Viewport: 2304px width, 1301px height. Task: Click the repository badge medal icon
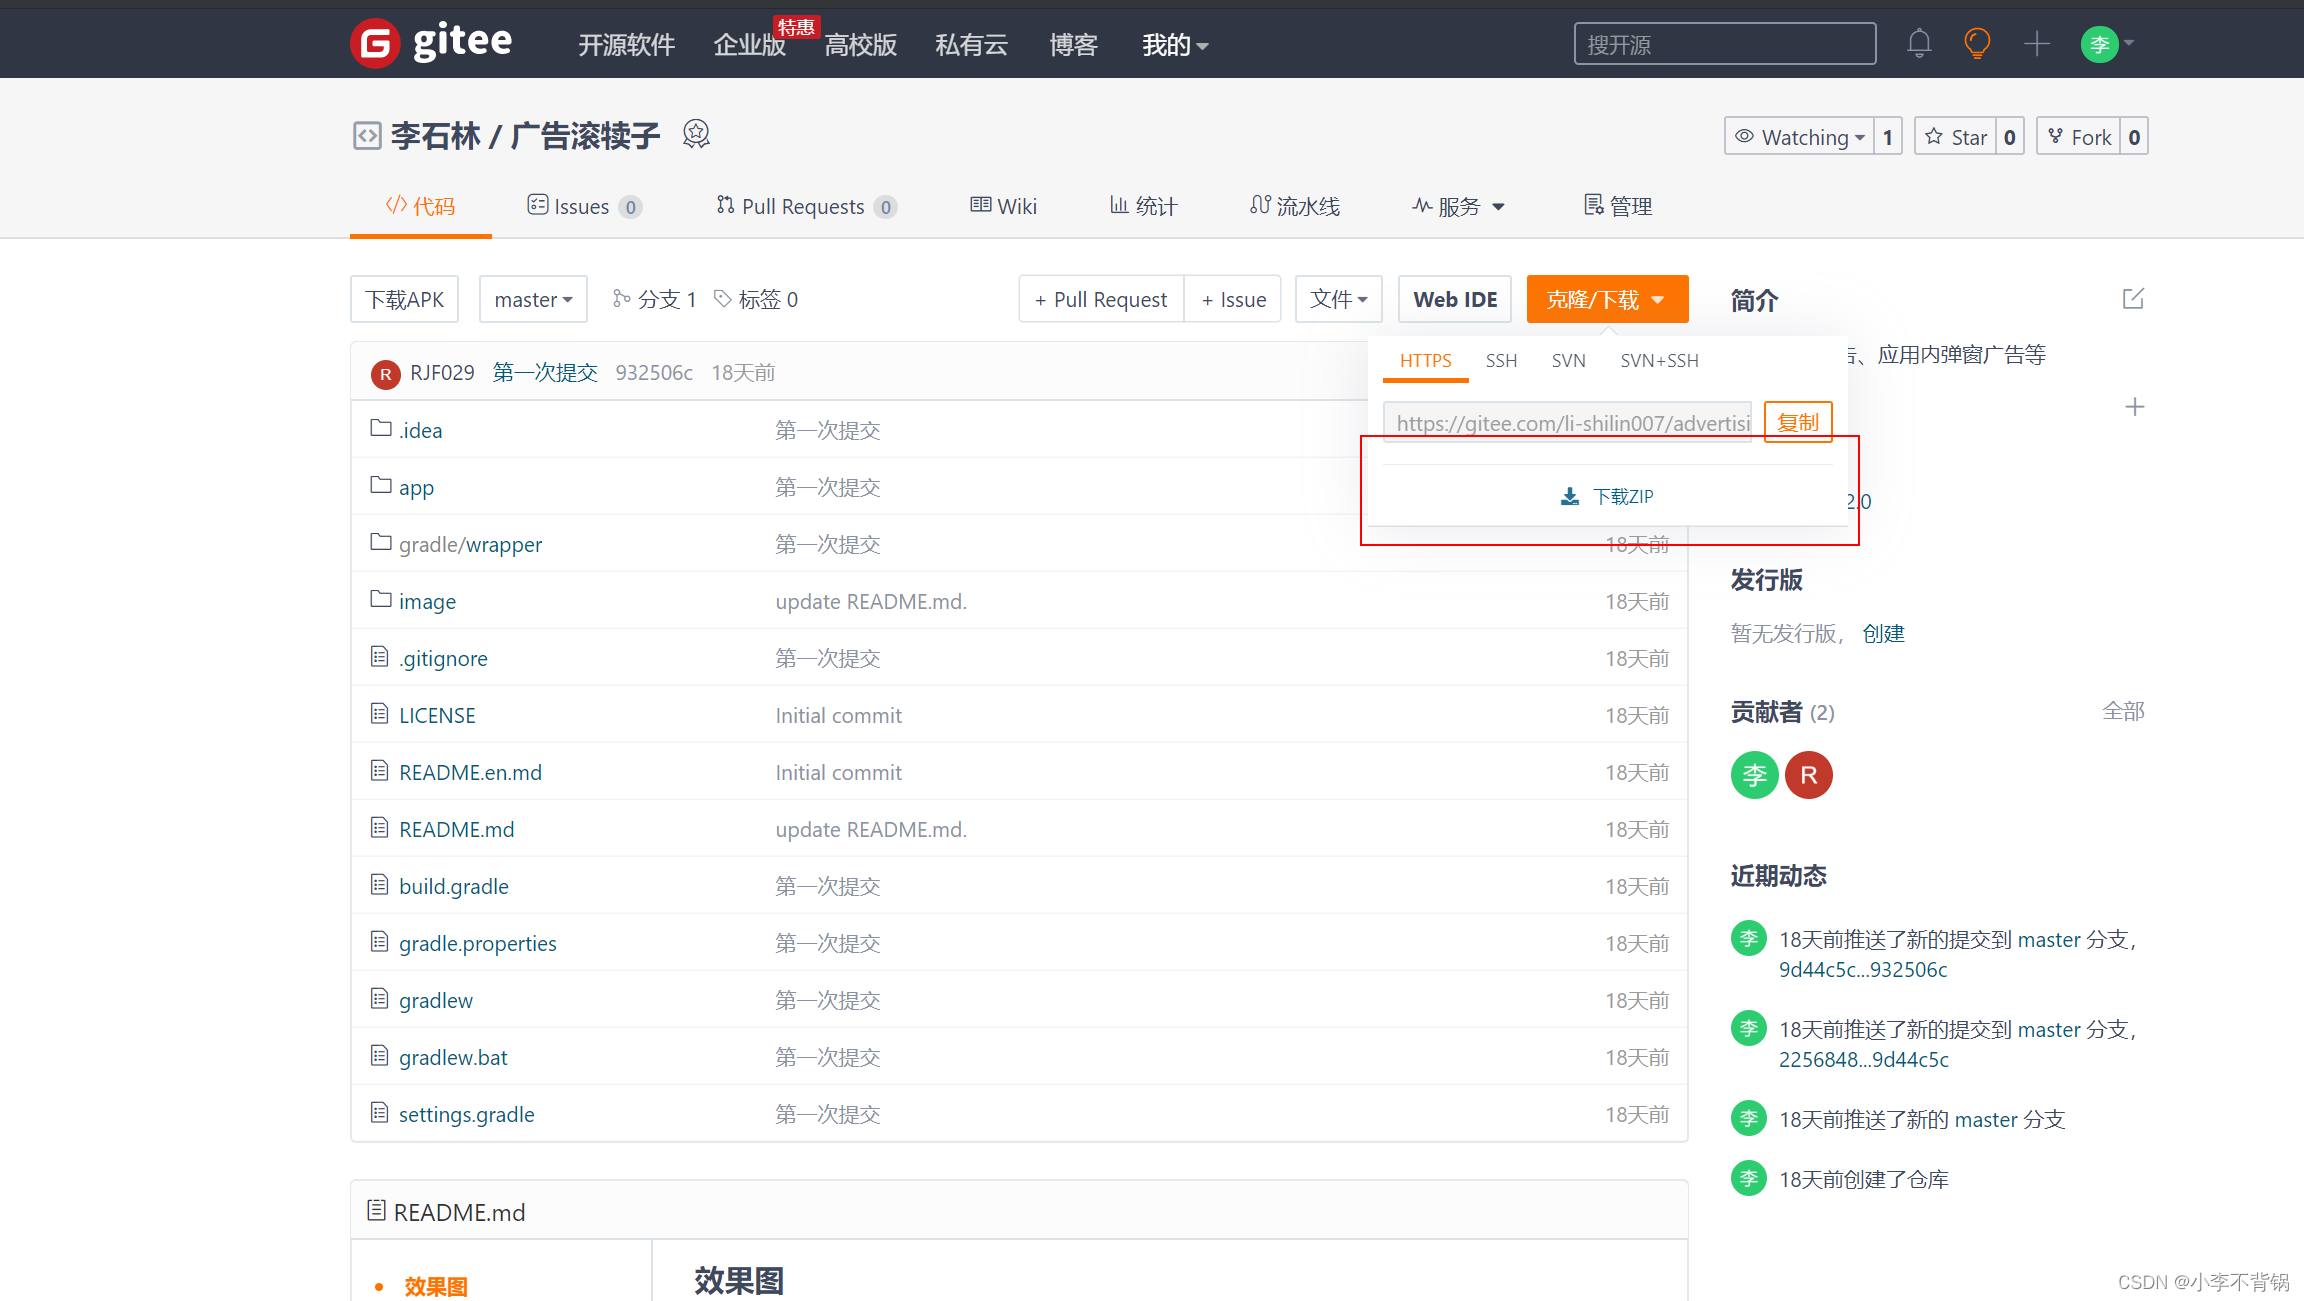tap(696, 134)
